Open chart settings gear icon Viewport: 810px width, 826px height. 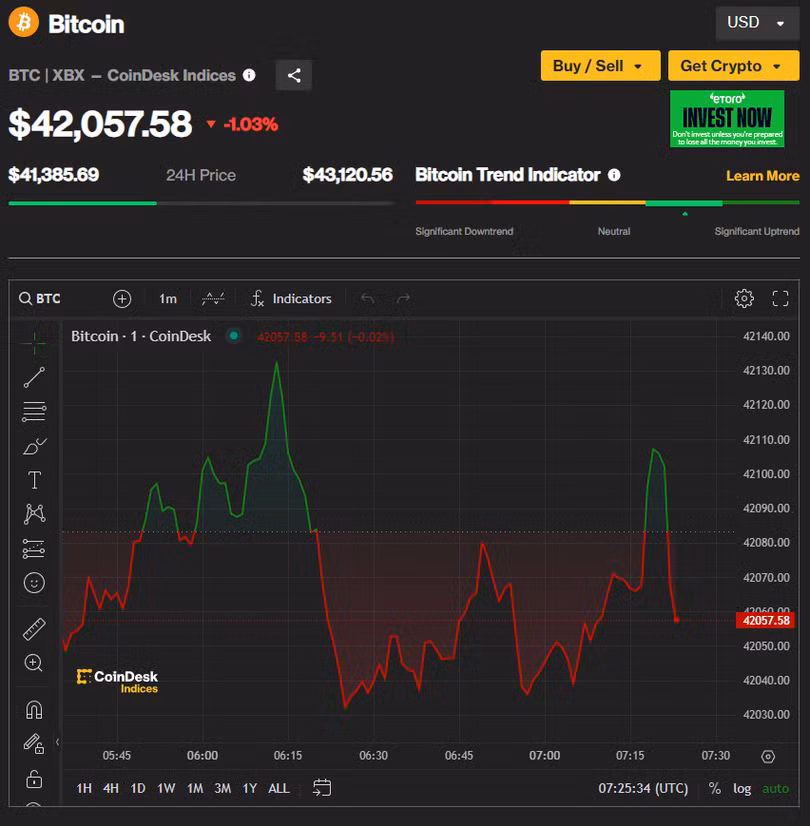(x=743, y=298)
